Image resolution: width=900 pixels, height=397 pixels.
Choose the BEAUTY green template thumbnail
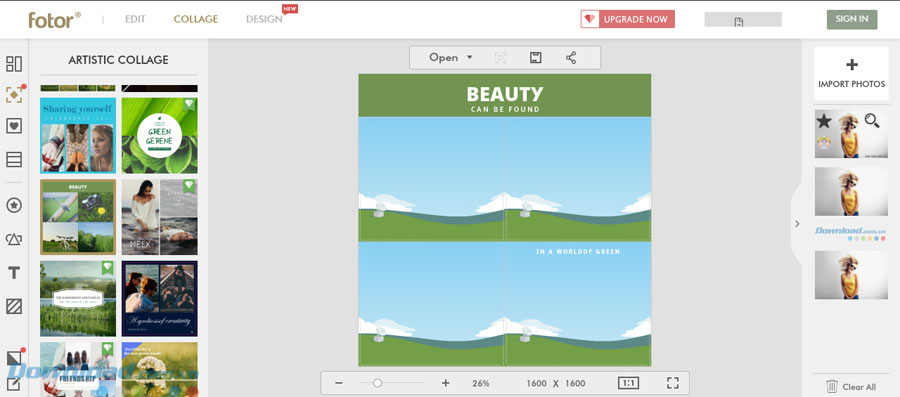[78, 217]
